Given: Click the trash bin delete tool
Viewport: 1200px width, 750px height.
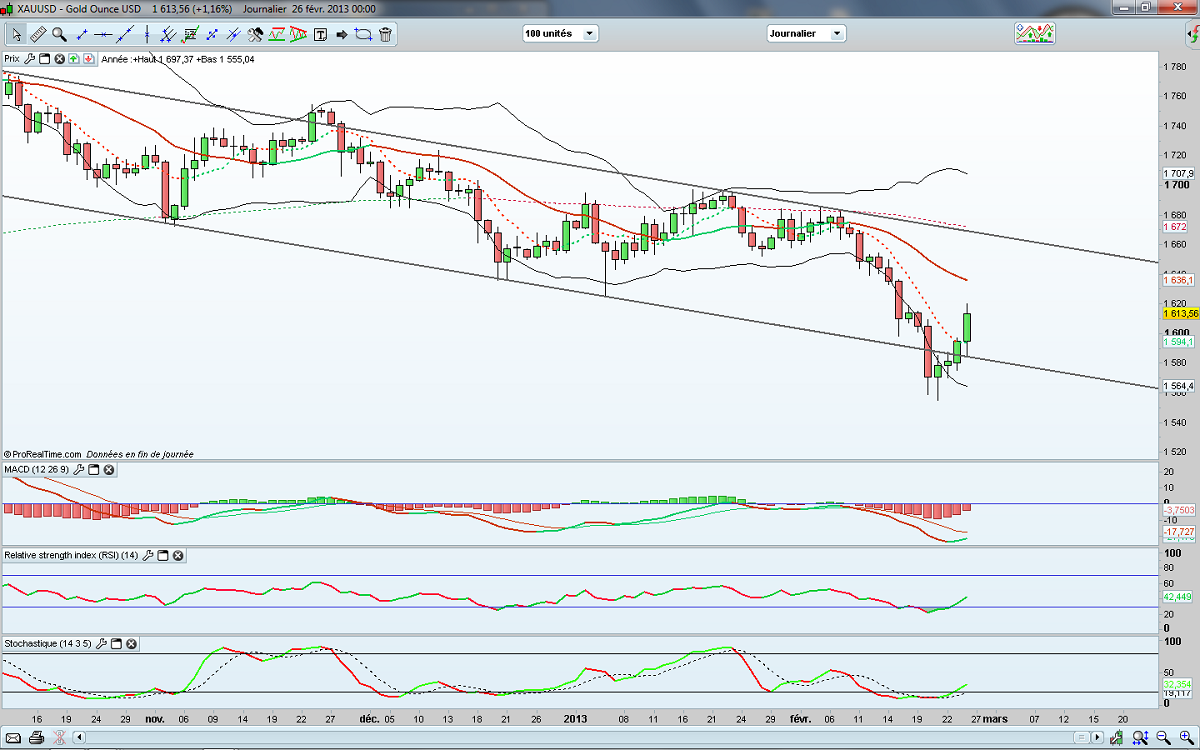Looking at the screenshot, I should (385, 34).
